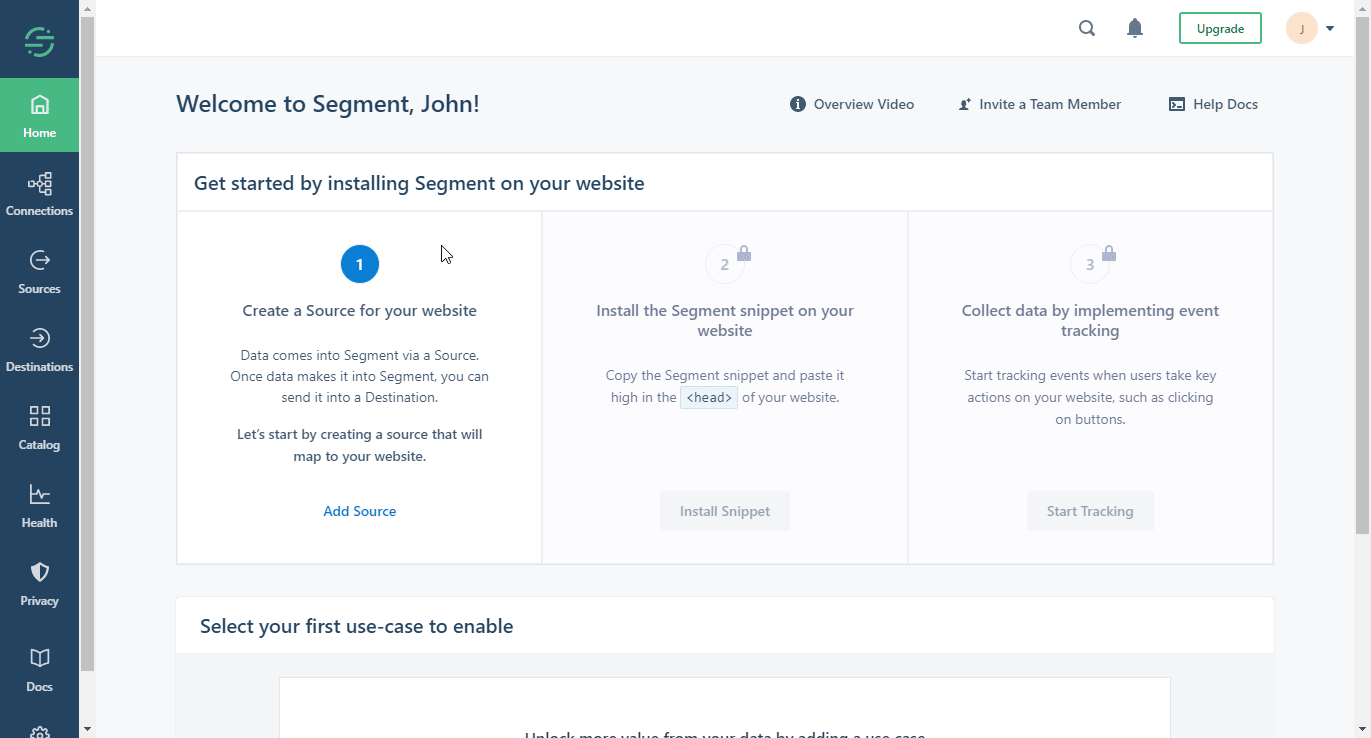Image resolution: width=1371 pixels, height=738 pixels.
Task: Check notifications via the bell icon
Action: point(1135,28)
